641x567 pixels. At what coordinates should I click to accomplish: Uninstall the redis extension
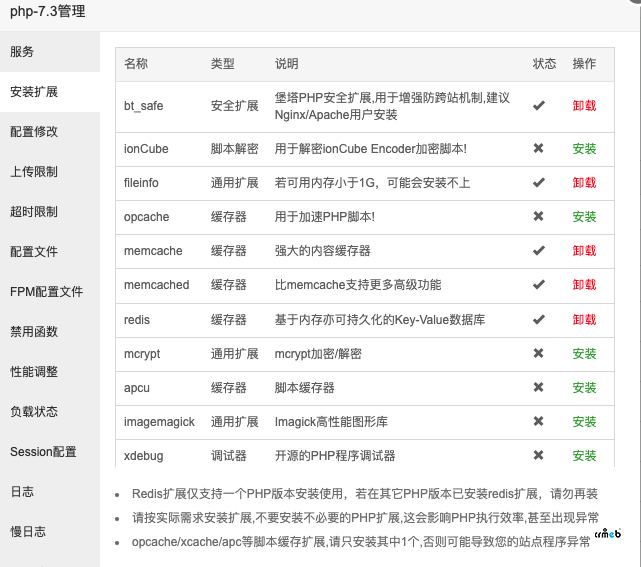point(584,320)
